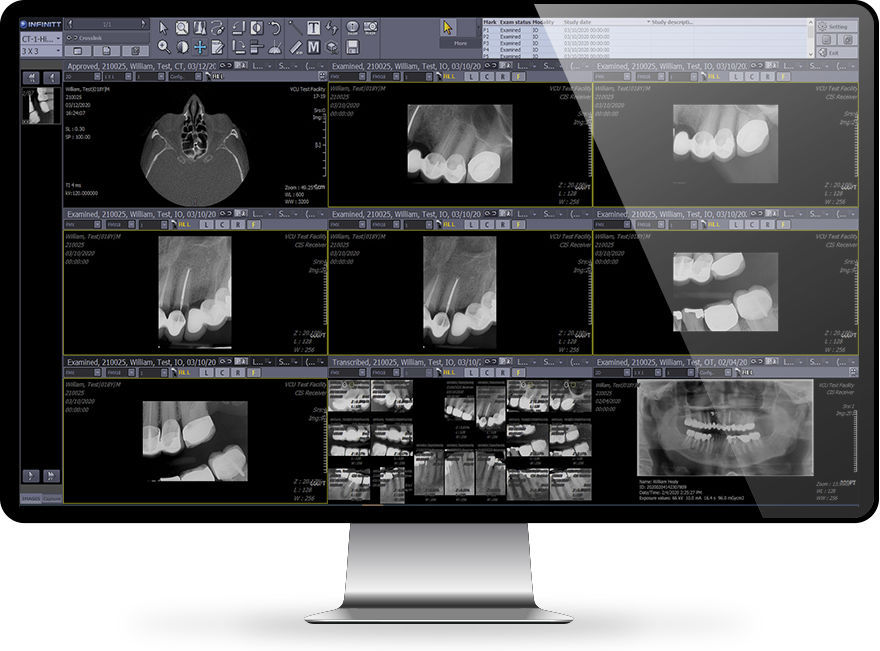
Task: Select the arrow pointer tool
Action: click(163, 29)
